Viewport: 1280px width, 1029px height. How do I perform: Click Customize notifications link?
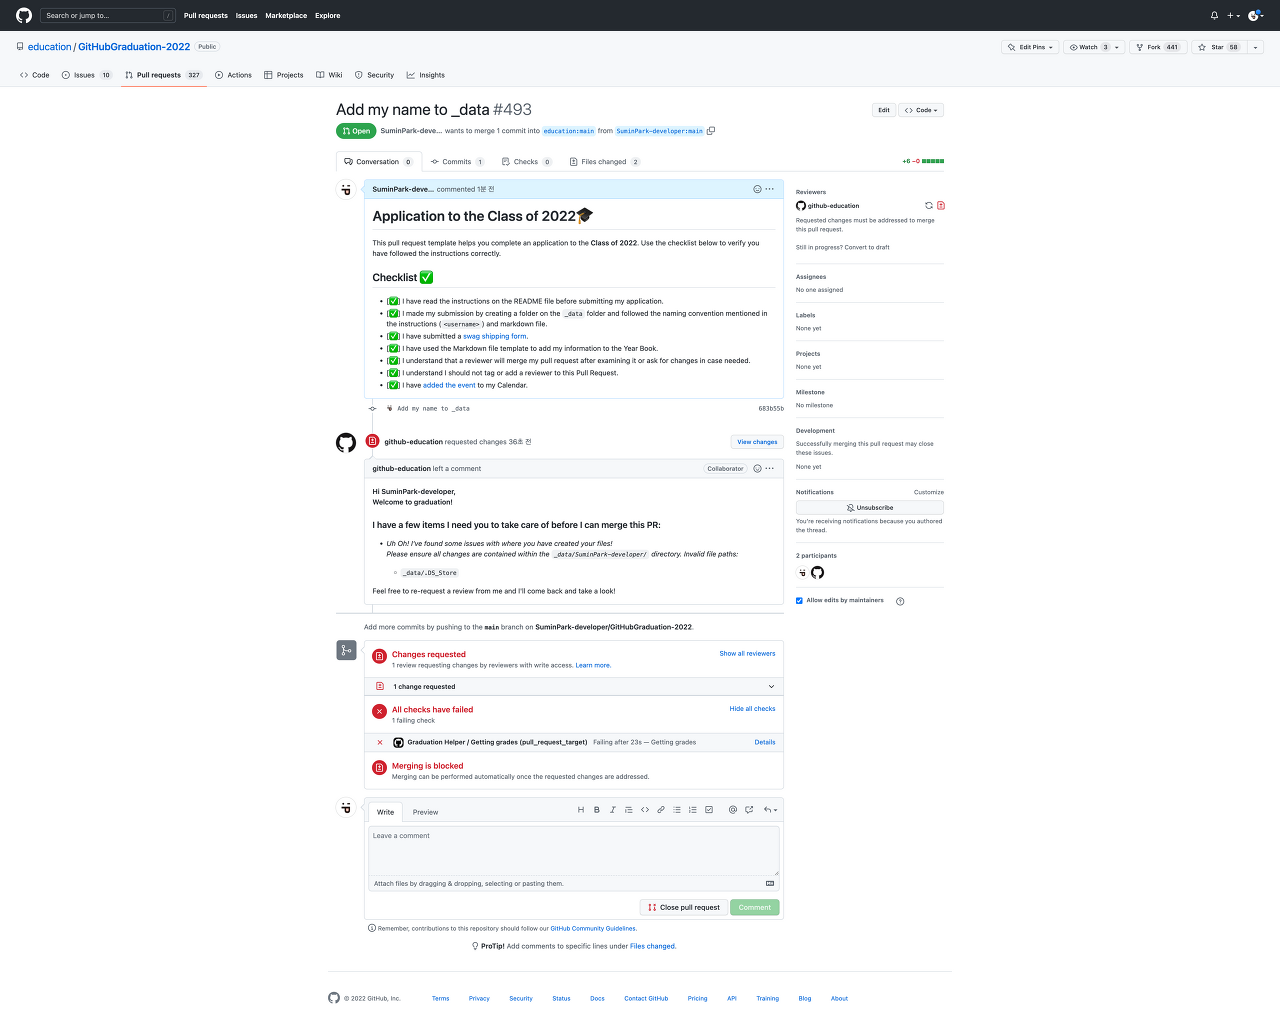click(x=929, y=492)
